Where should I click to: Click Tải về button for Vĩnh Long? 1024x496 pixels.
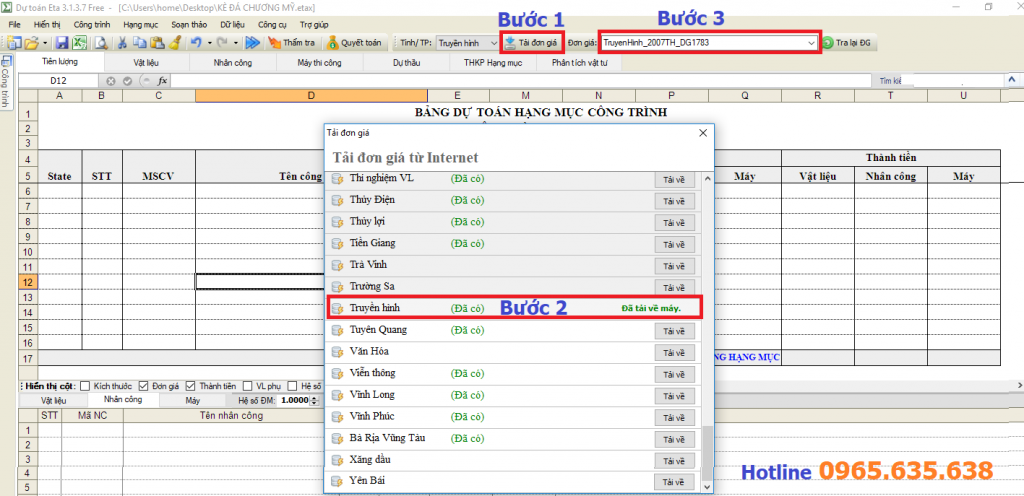(x=674, y=395)
